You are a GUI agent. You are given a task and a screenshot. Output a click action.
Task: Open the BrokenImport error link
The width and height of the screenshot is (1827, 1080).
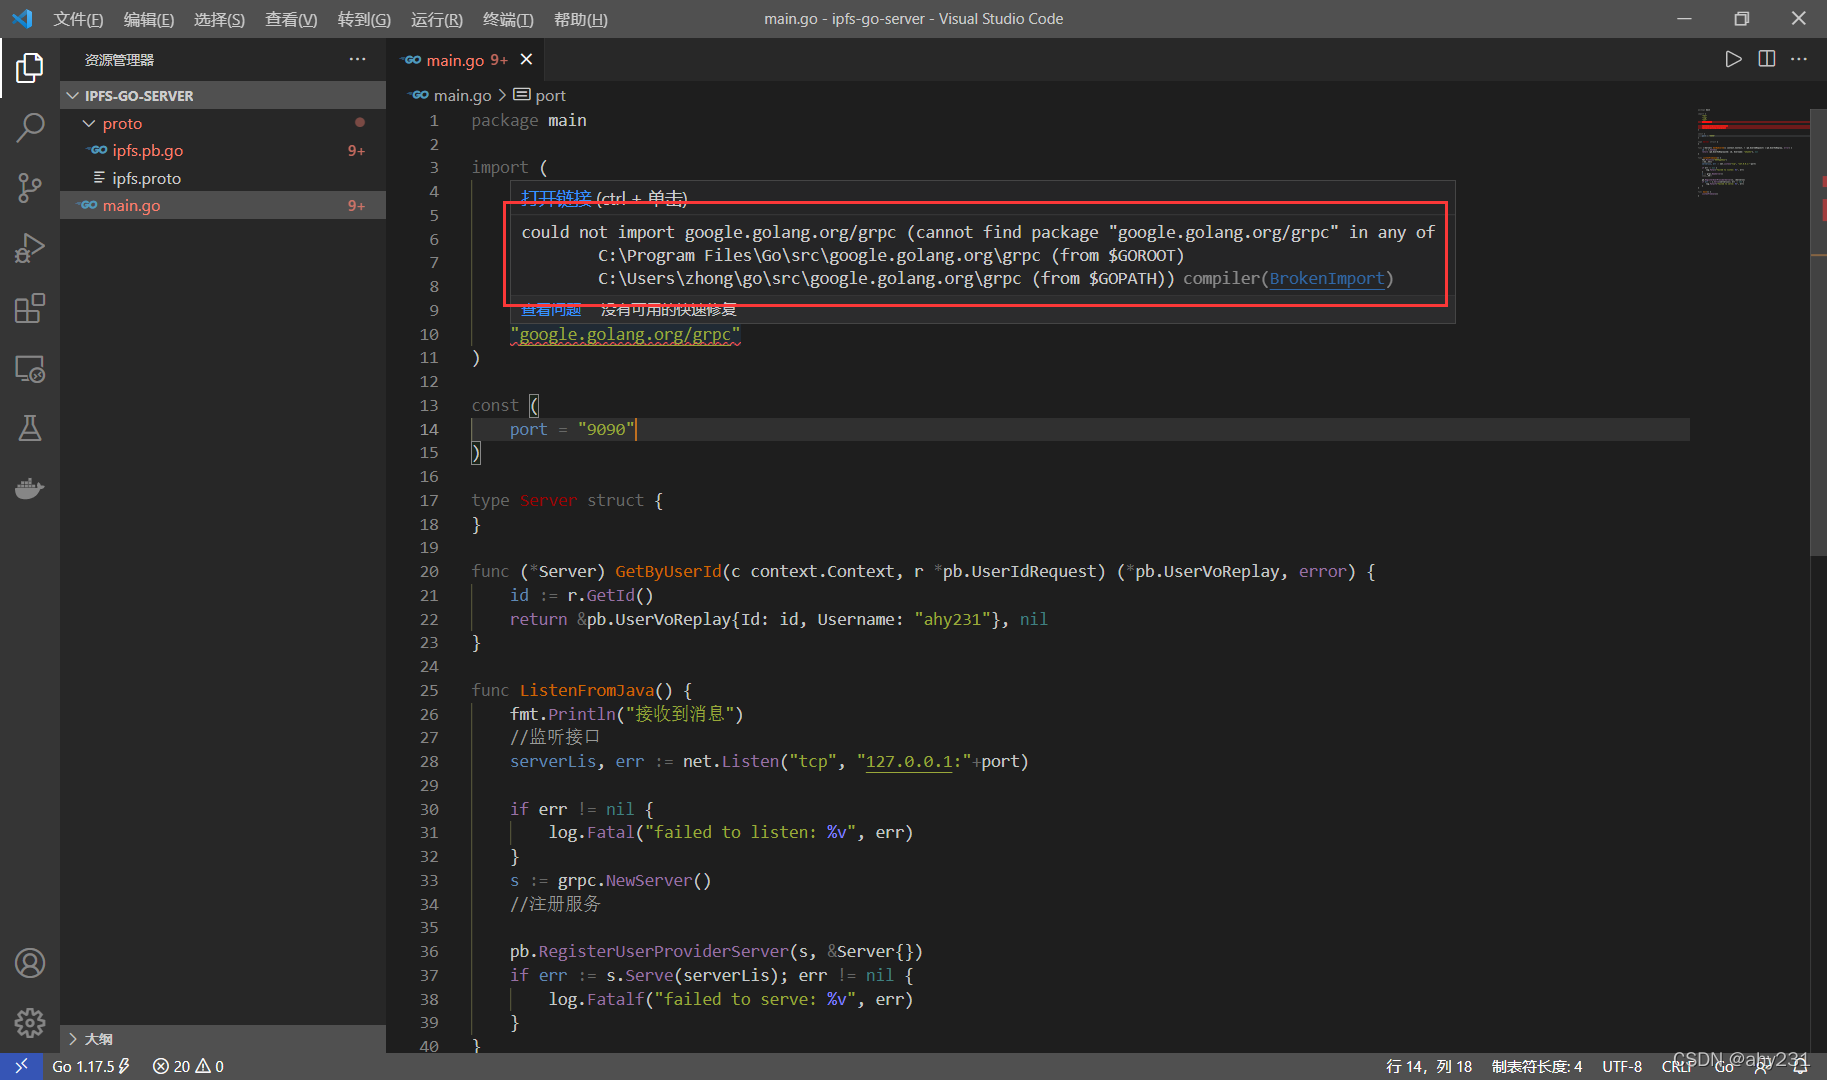point(1326,278)
